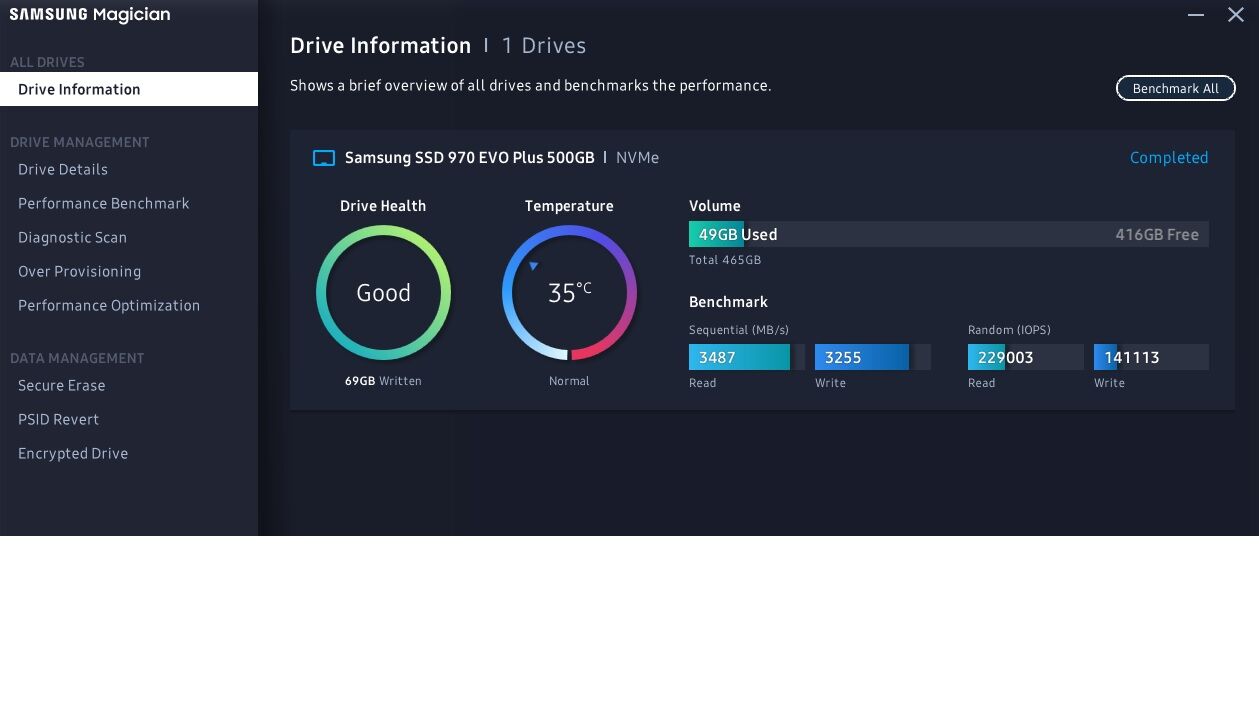The height and width of the screenshot is (718, 1259).
Task: Click the sequential read bar 3487
Action: coord(747,357)
